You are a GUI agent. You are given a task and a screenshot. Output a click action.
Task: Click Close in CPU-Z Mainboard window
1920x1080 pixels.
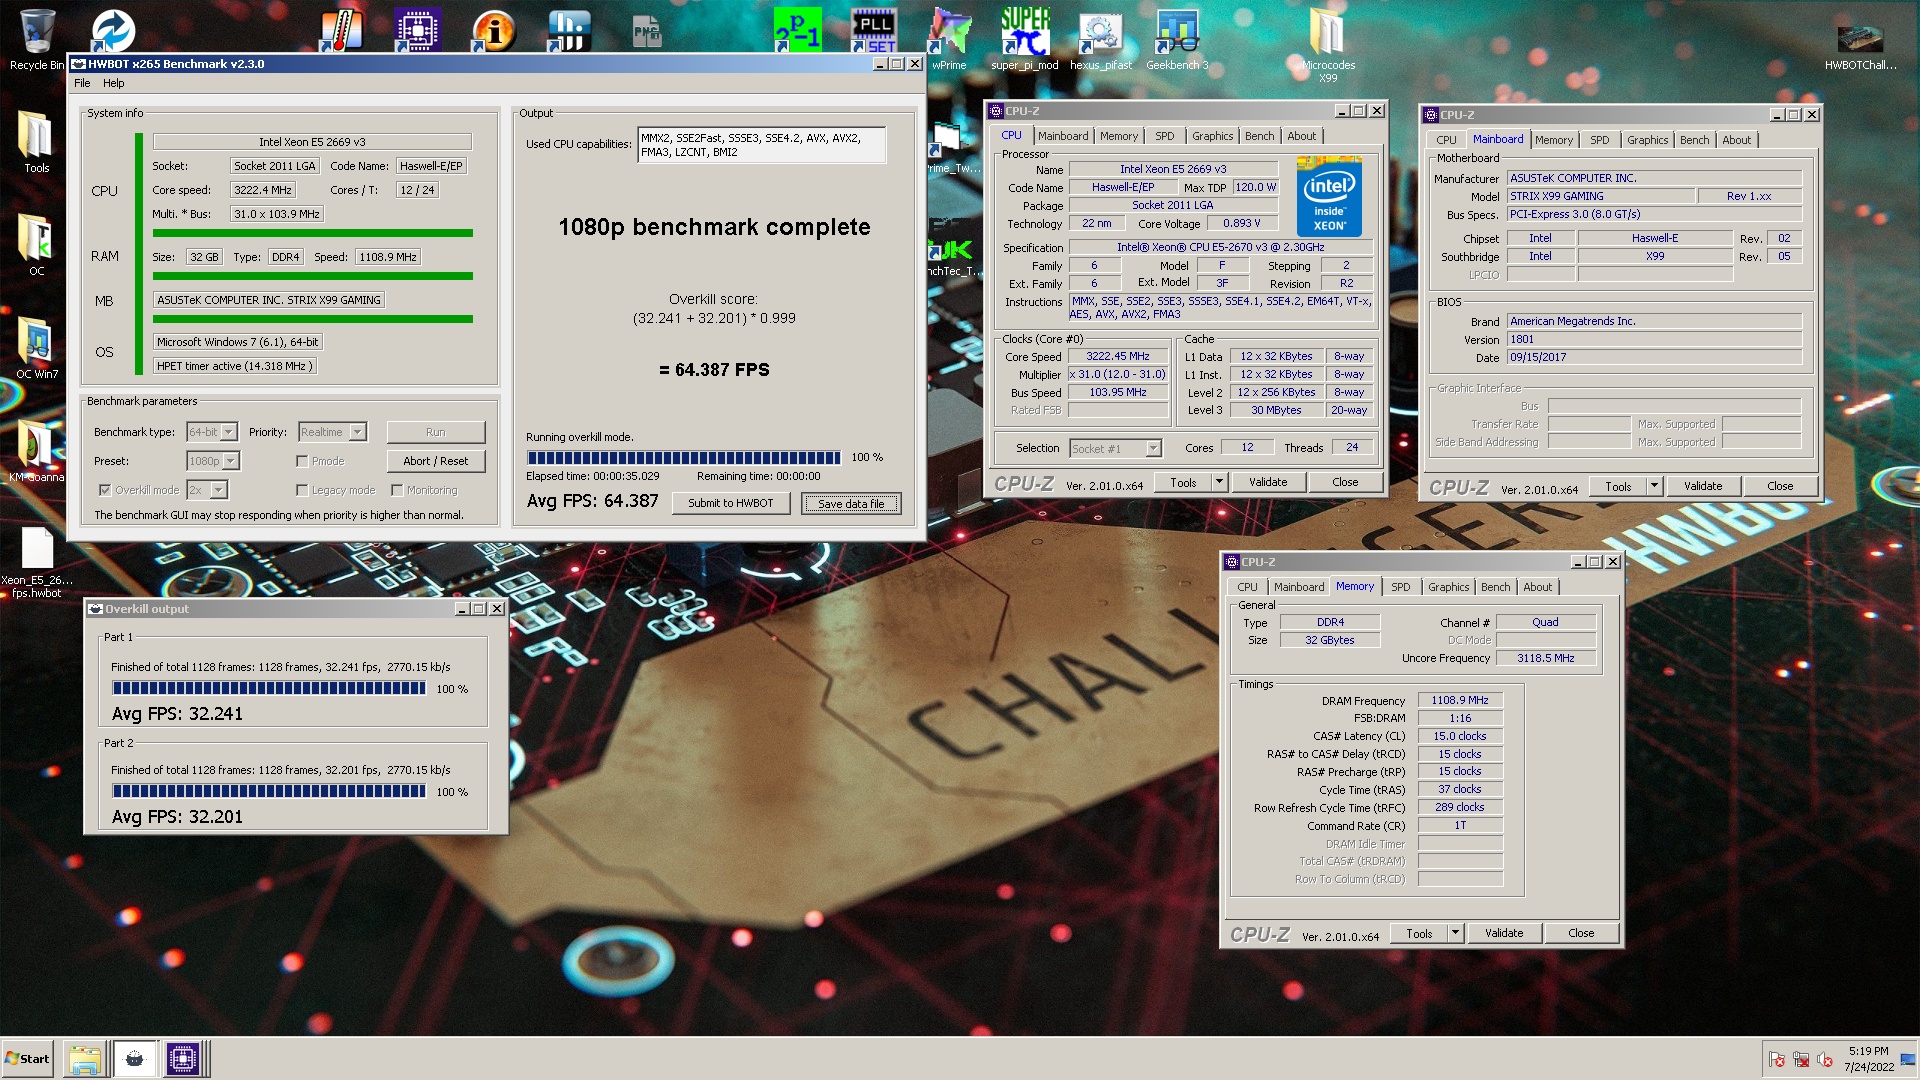click(x=1779, y=486)
